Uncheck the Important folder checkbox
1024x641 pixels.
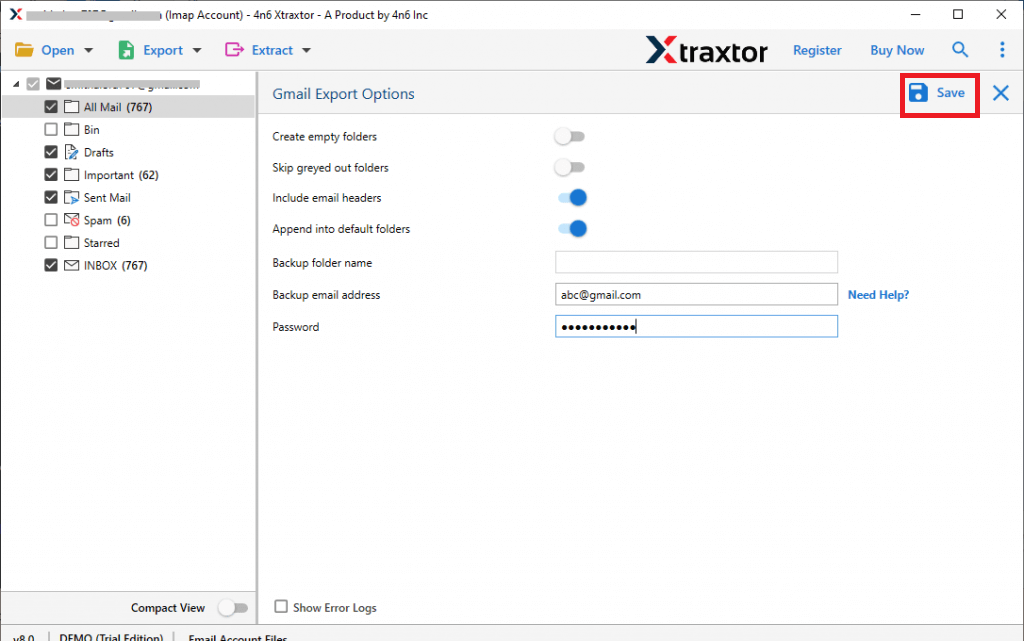point(51,175)
